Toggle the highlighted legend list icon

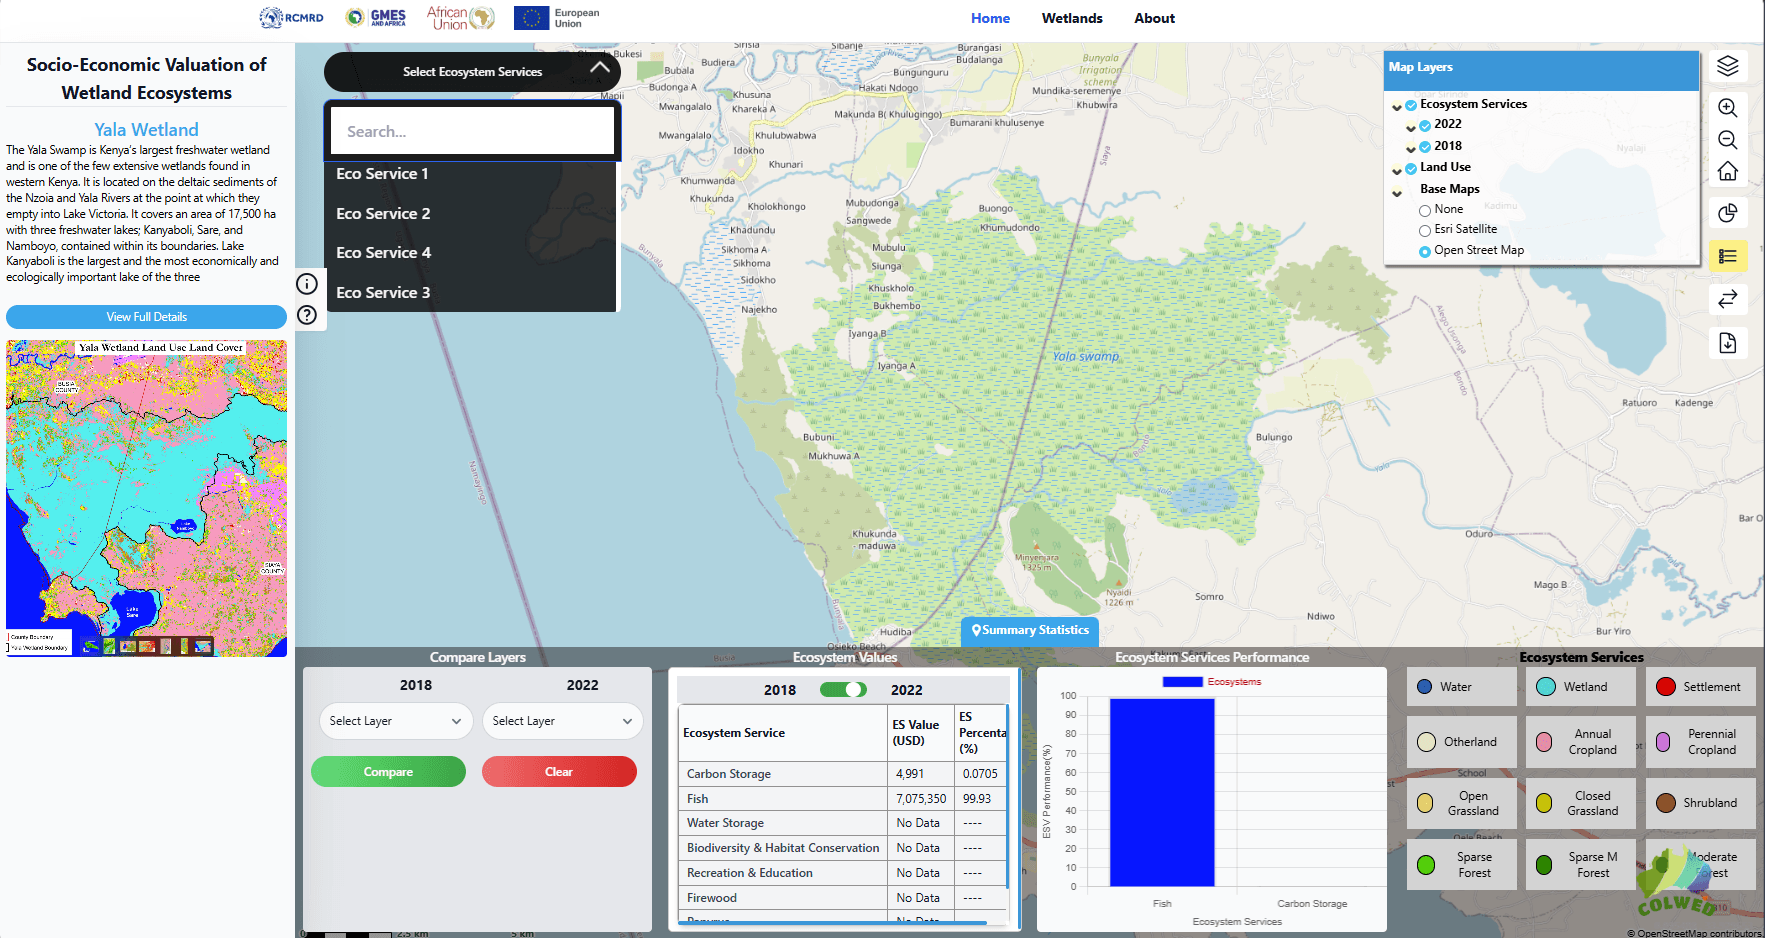coord(1727,256)
